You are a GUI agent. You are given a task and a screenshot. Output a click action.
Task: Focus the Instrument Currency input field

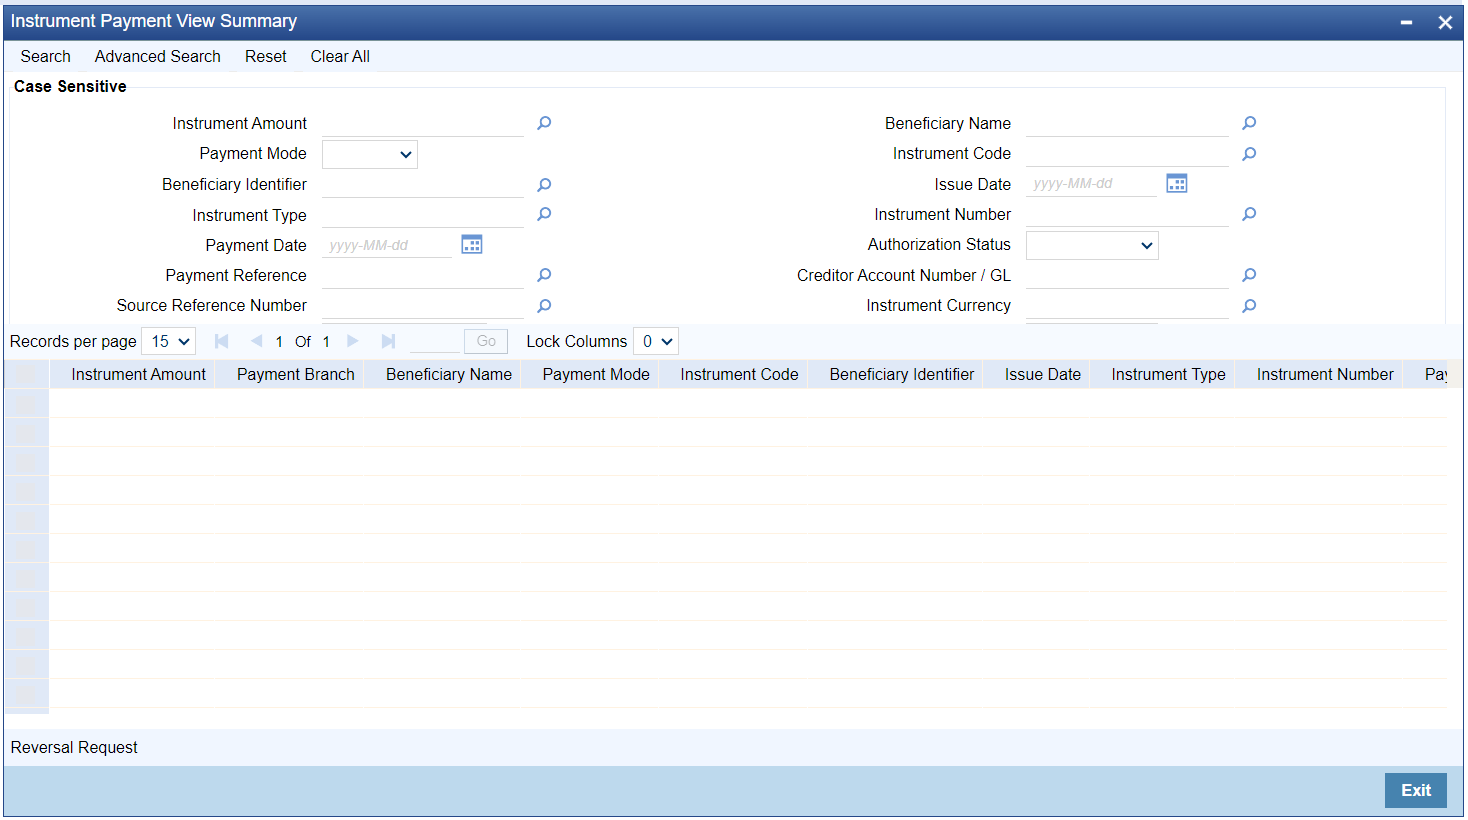[1127, 306]
